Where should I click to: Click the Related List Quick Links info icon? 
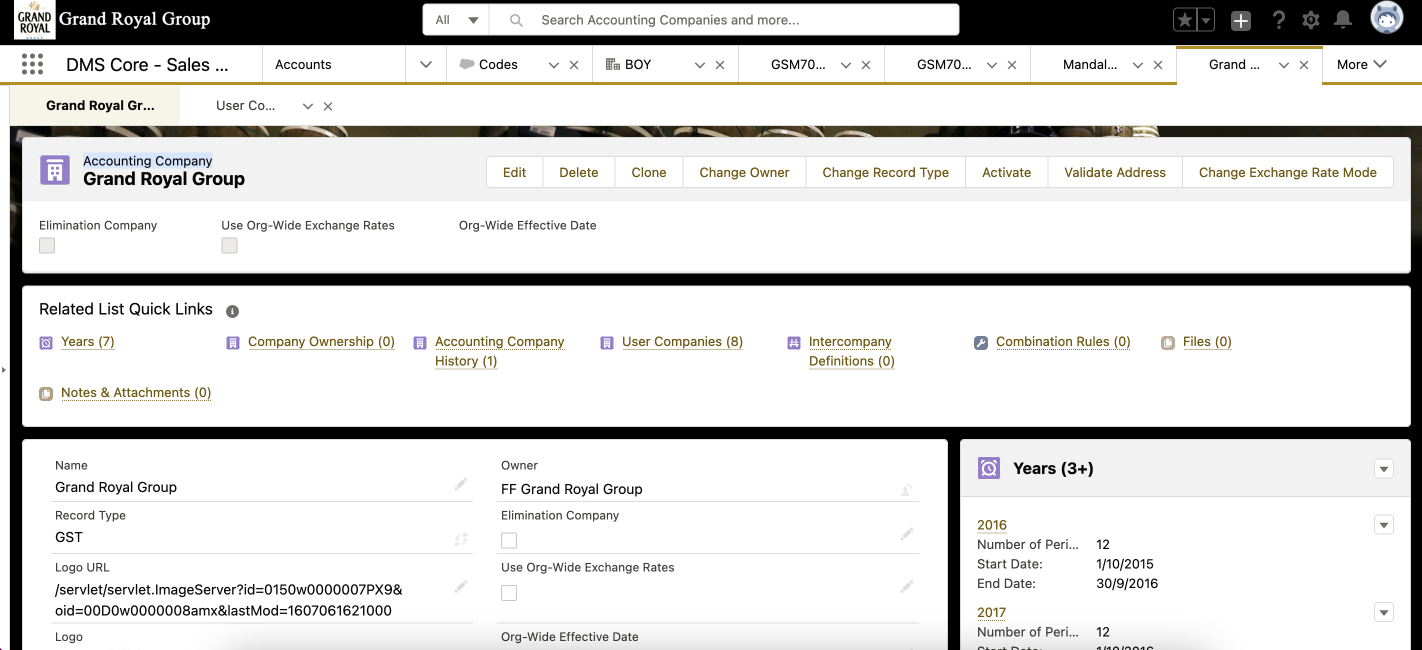click(232, 311)
